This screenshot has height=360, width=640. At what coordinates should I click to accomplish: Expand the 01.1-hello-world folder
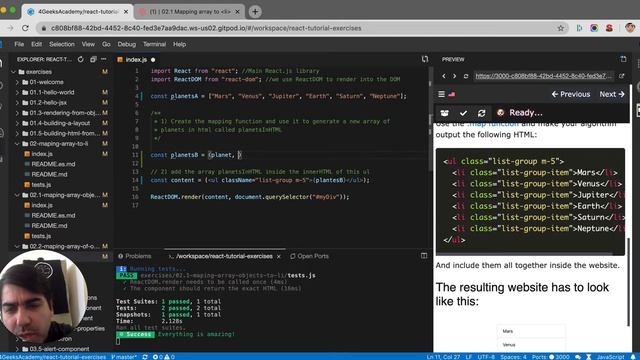[17, 92]
